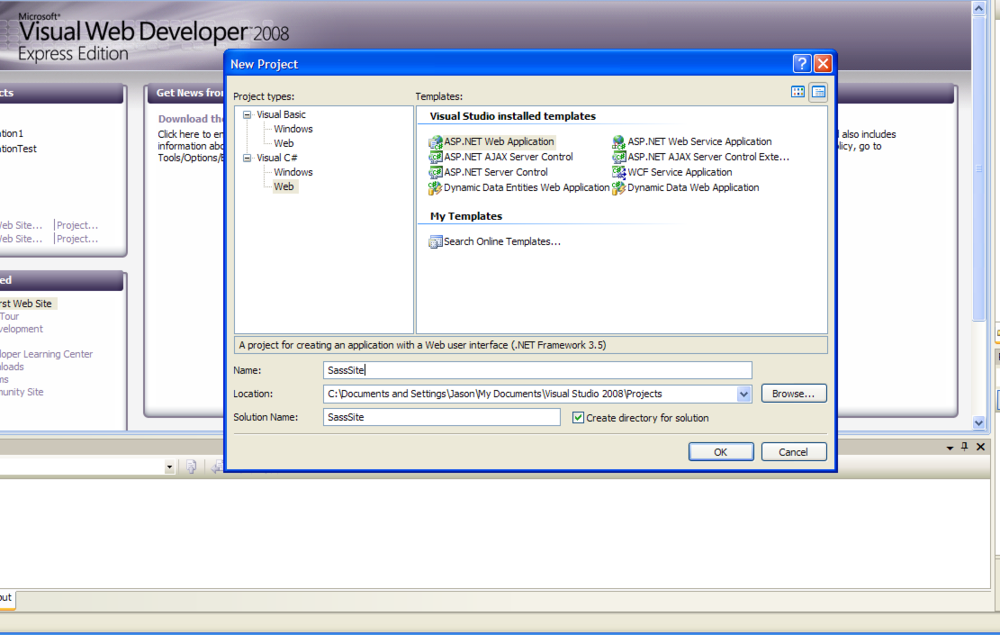Click the Start Page scrollbar down arrow
The height and width of the screenshot is (635, 1000).
979,422
